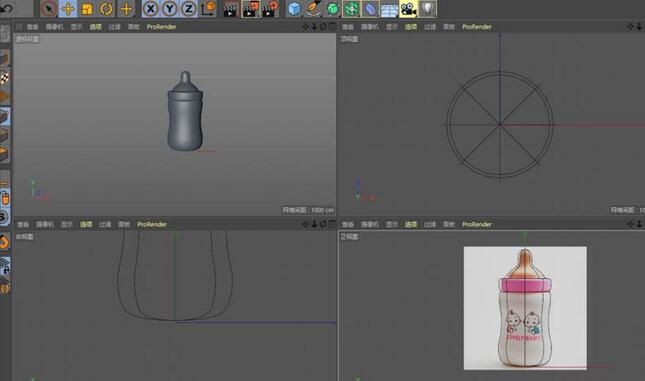Open the render settings clapperboard icon
The image size is (645, 381).
tap(270, 9)
